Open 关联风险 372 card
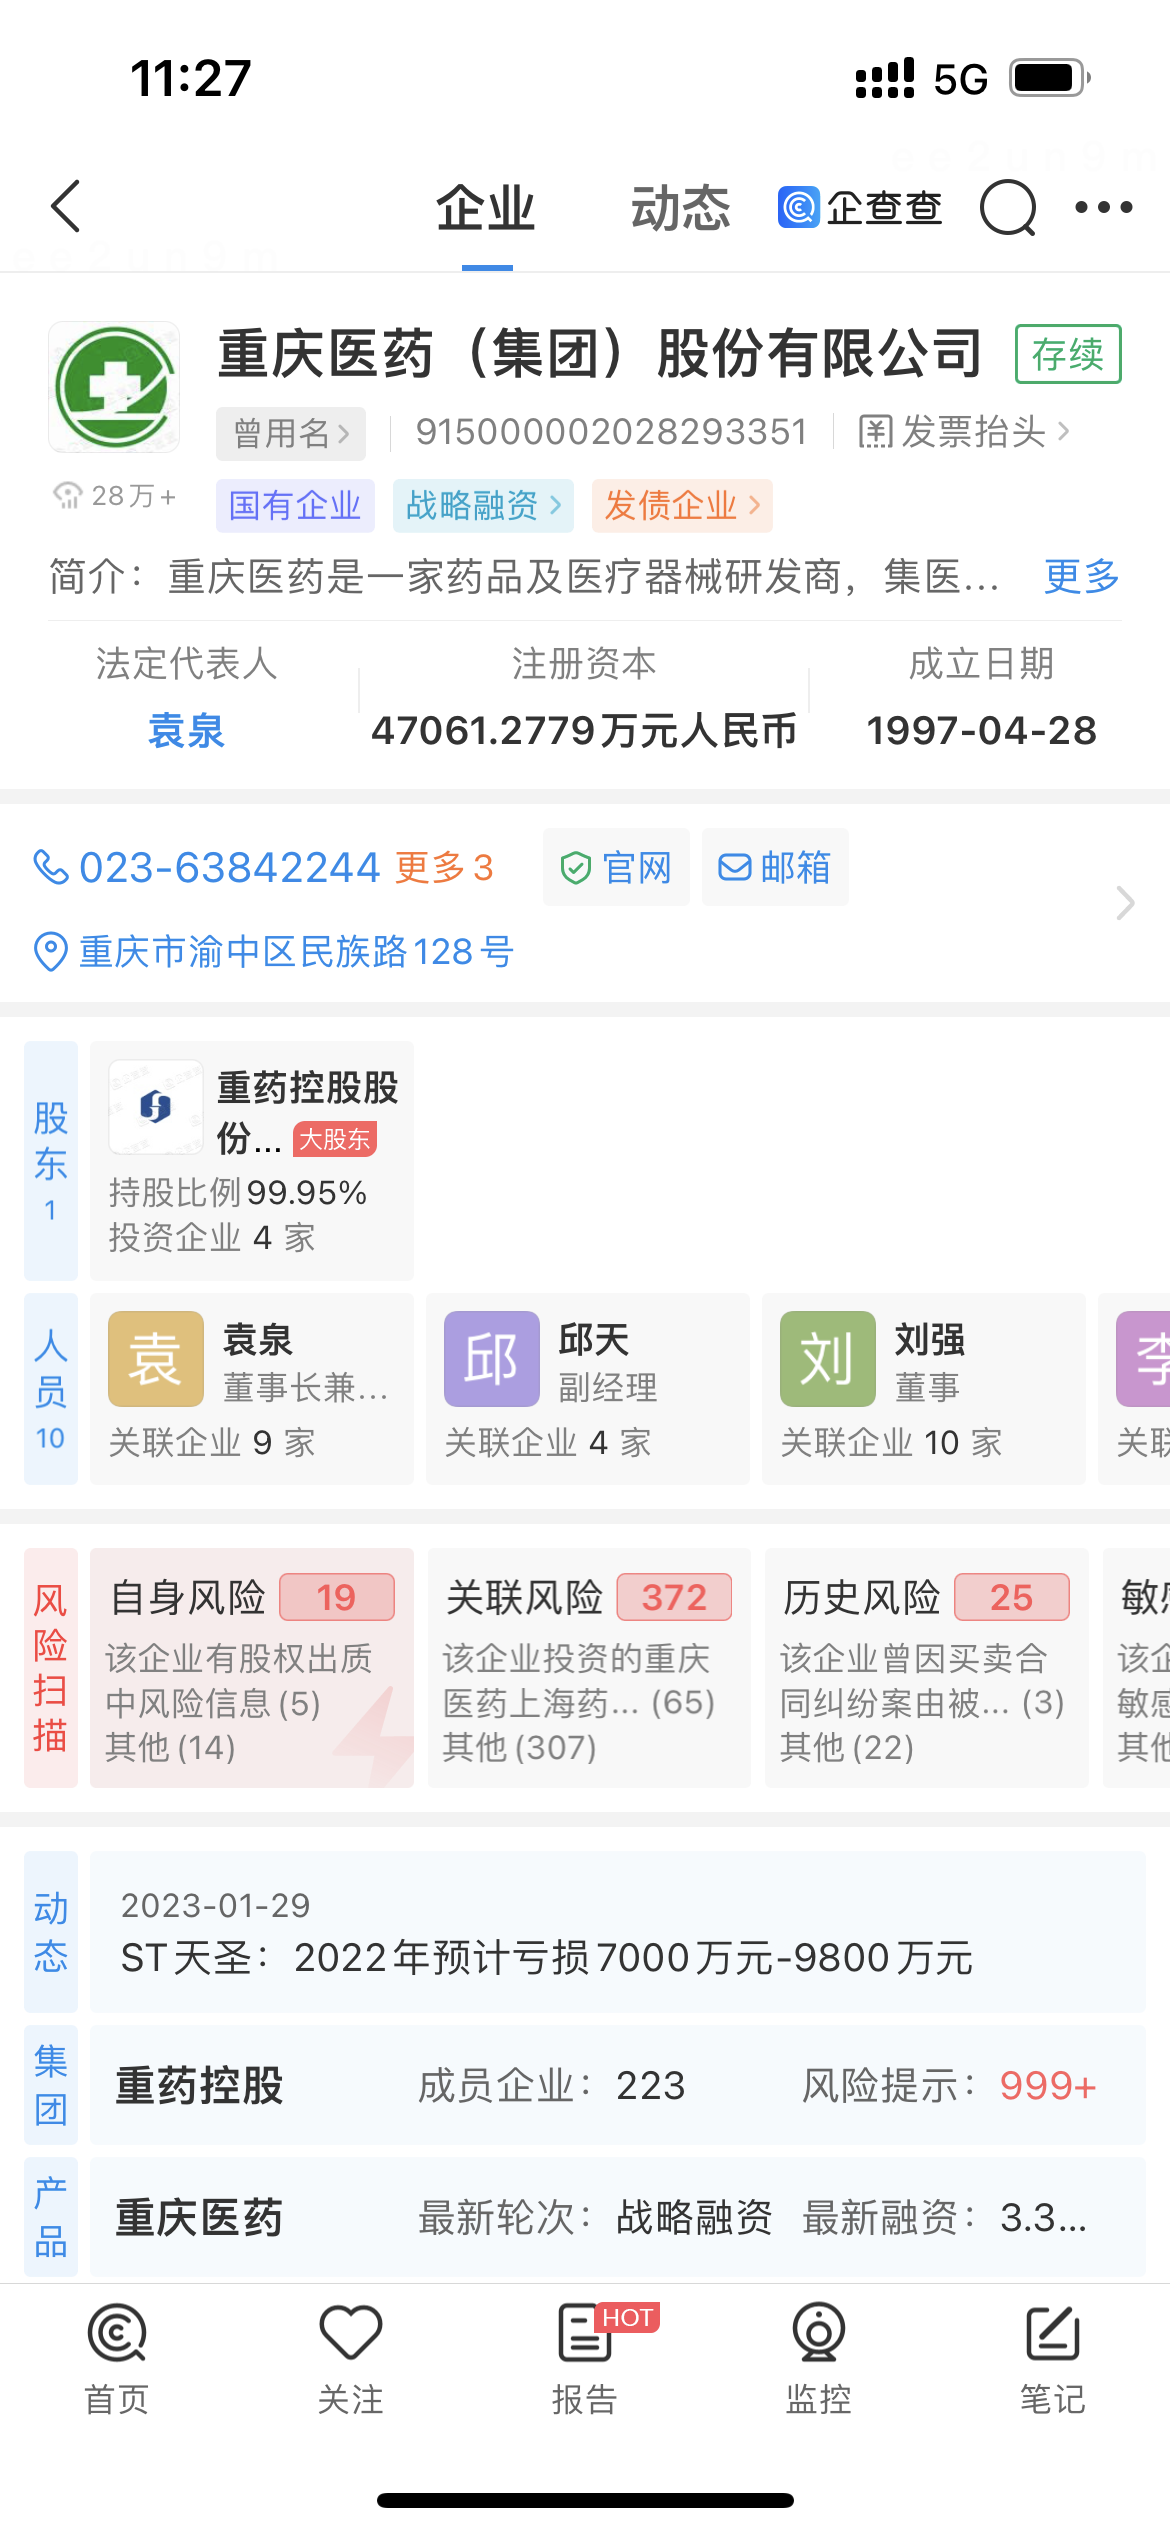 point(589,1668)
